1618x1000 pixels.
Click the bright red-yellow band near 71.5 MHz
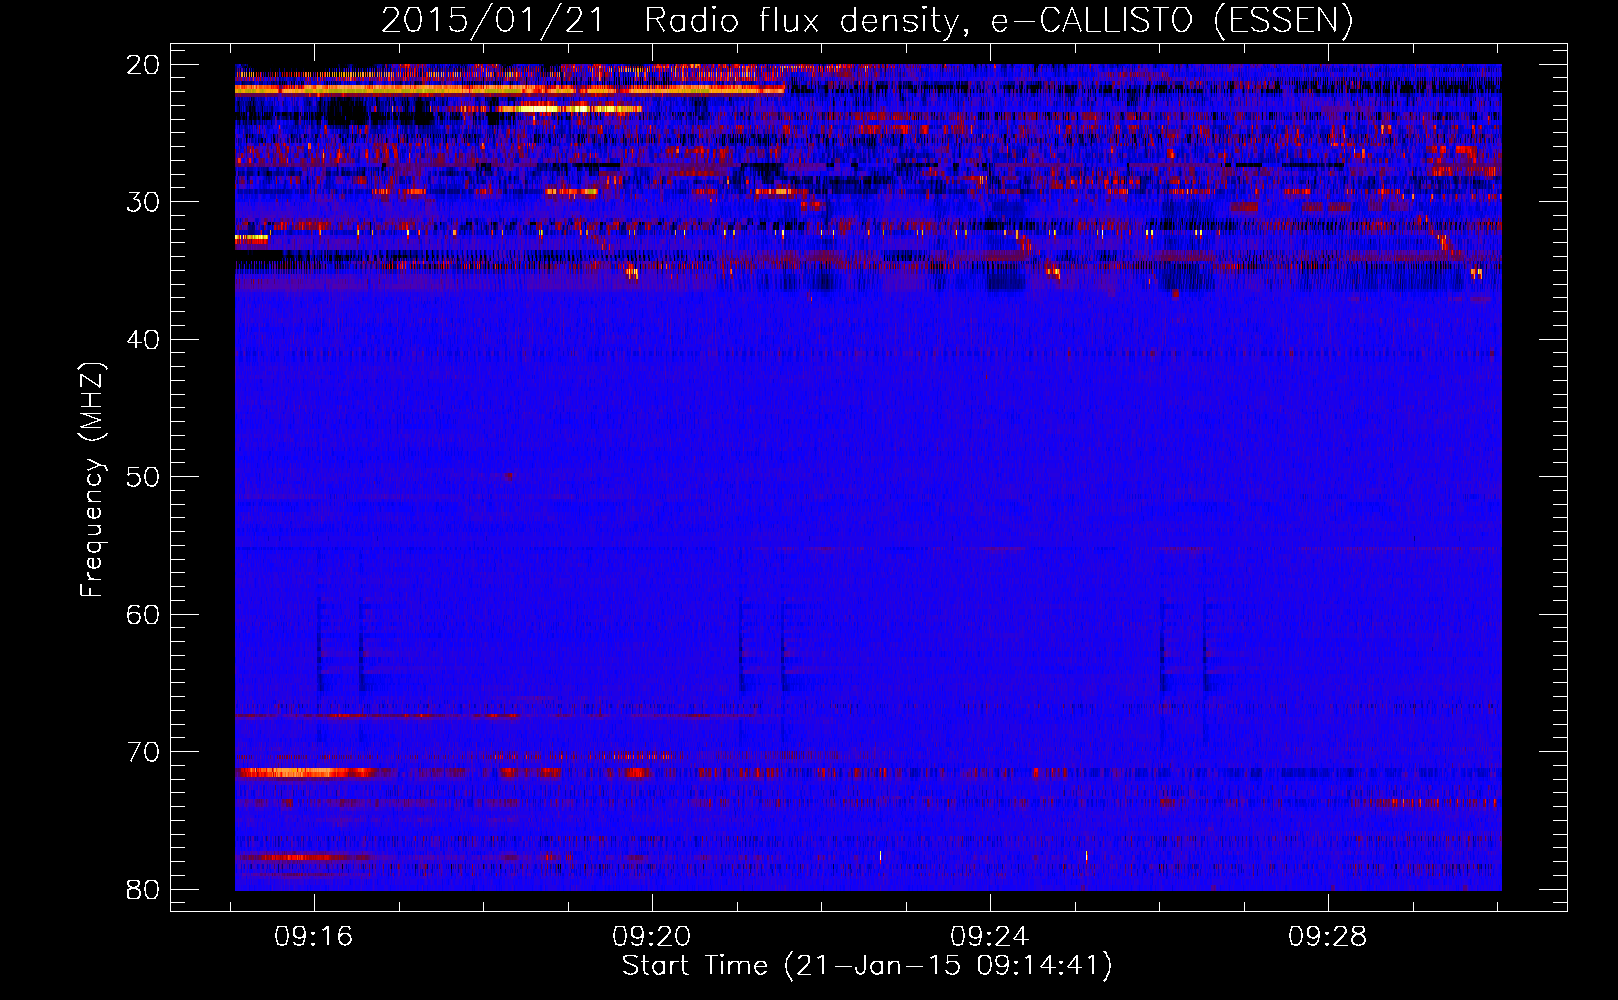pyautogui.click(x=305, y=772)
